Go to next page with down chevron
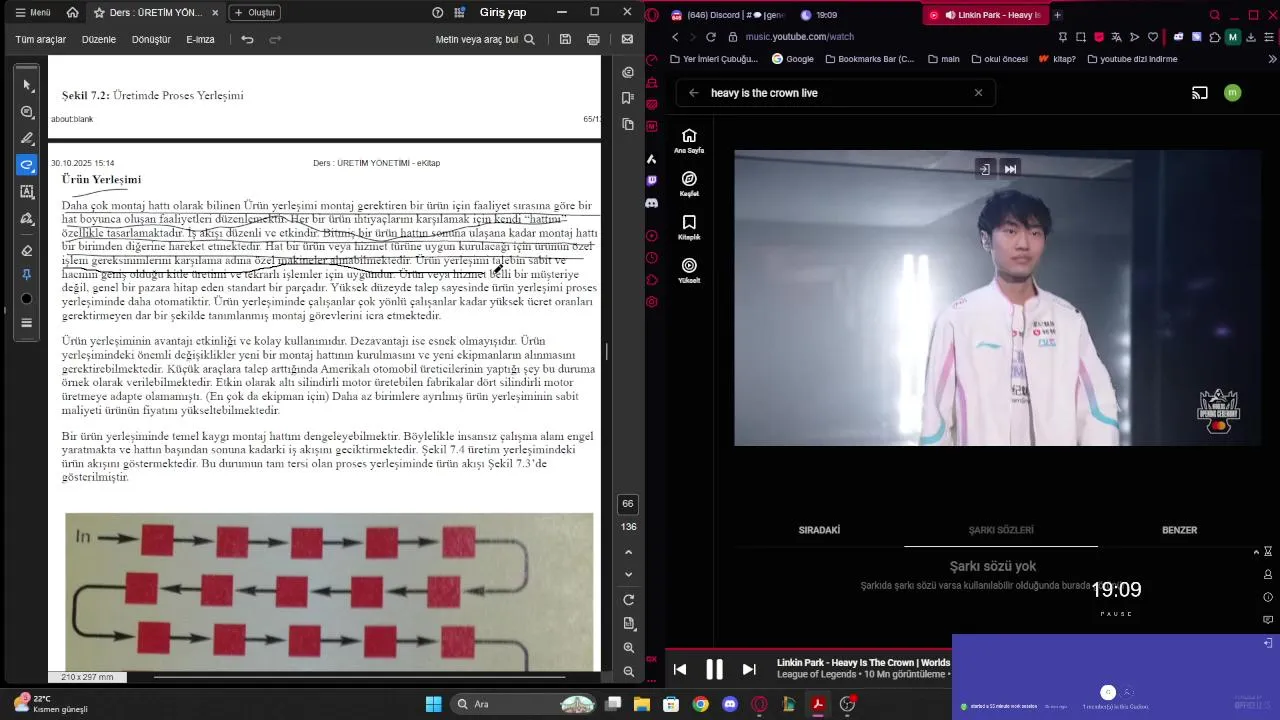This screenshot has width=1280, height=720. pos(628,574)
